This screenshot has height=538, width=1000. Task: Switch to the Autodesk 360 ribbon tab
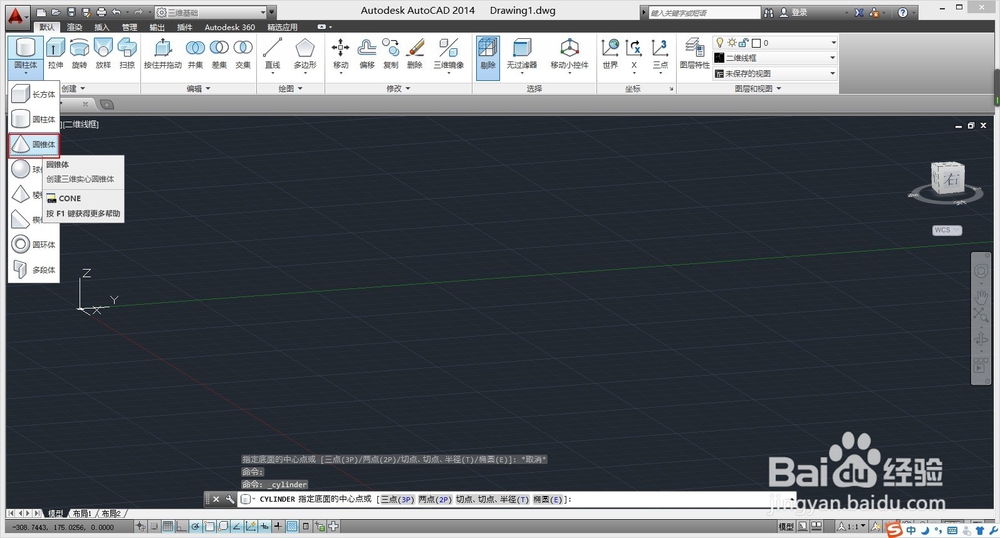point(230,27)
